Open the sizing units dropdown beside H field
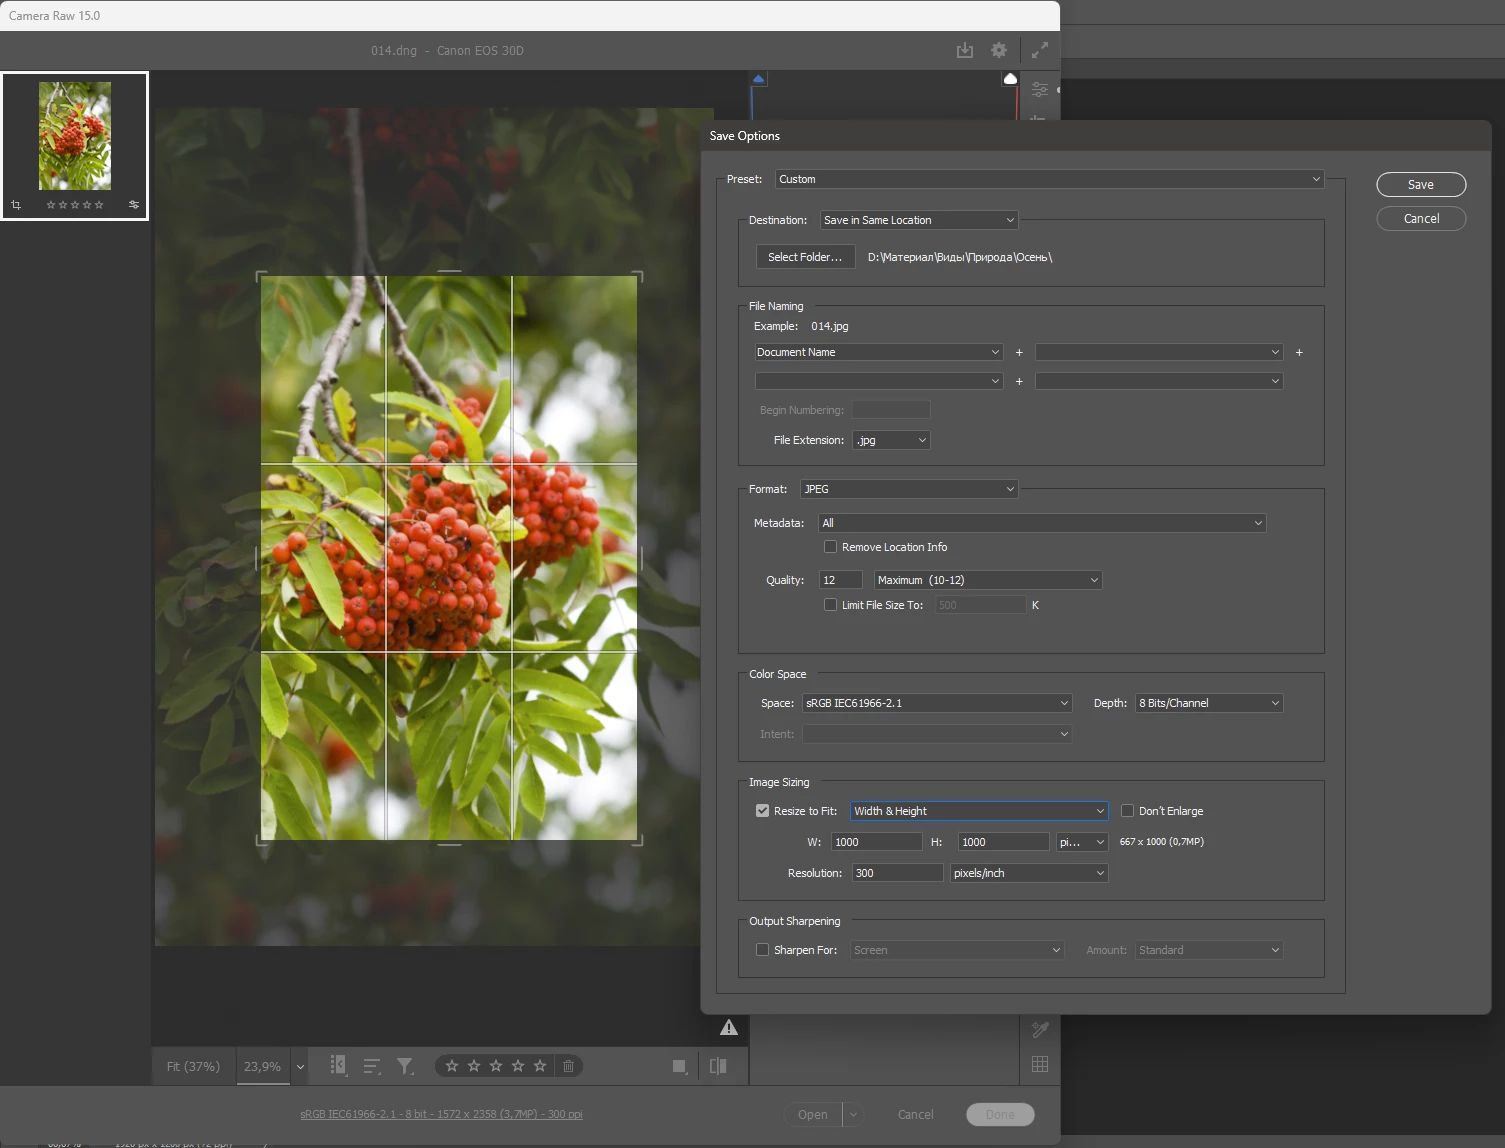Image resolution: width=1505 pixels, height=1148 pixels. (x=1082, y=842)
